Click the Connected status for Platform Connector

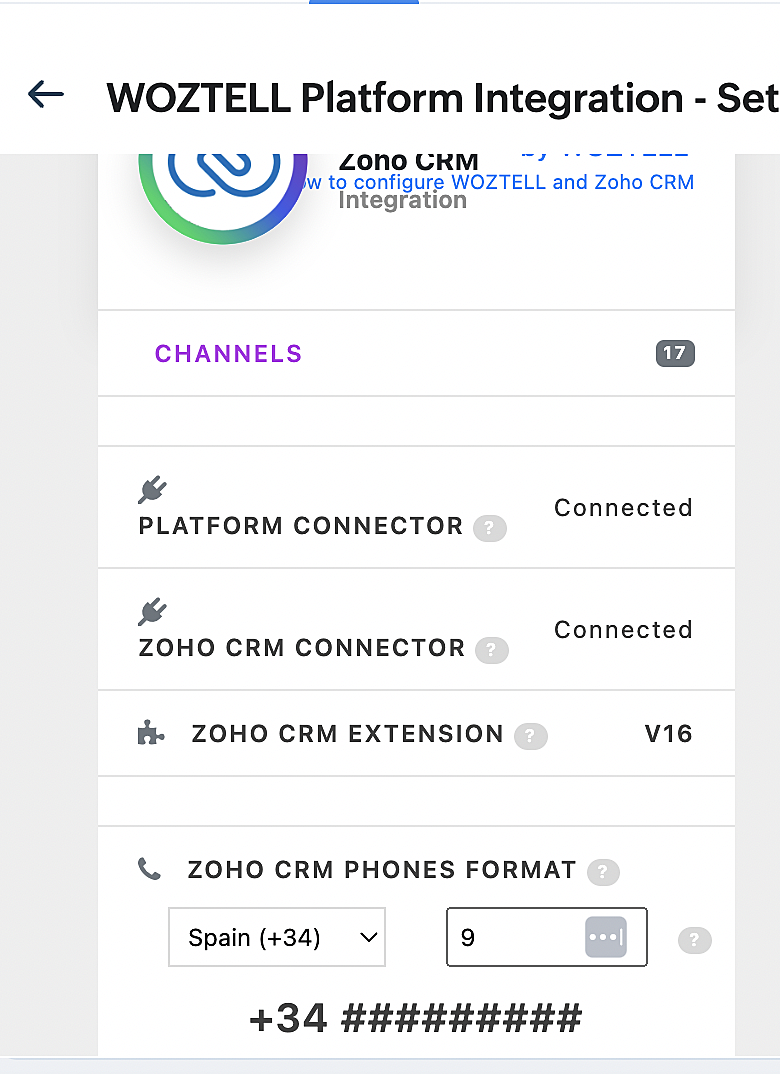point(623,508)
